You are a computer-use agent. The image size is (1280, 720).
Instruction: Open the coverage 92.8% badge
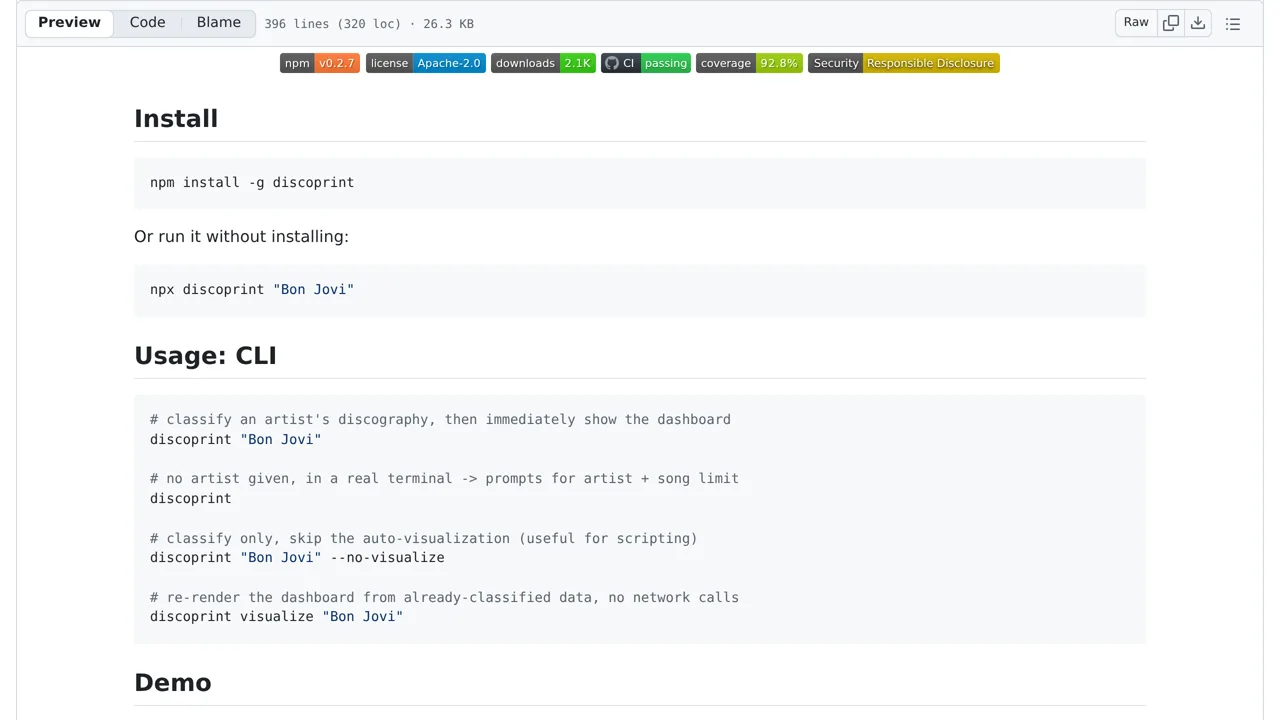[749, 63]
